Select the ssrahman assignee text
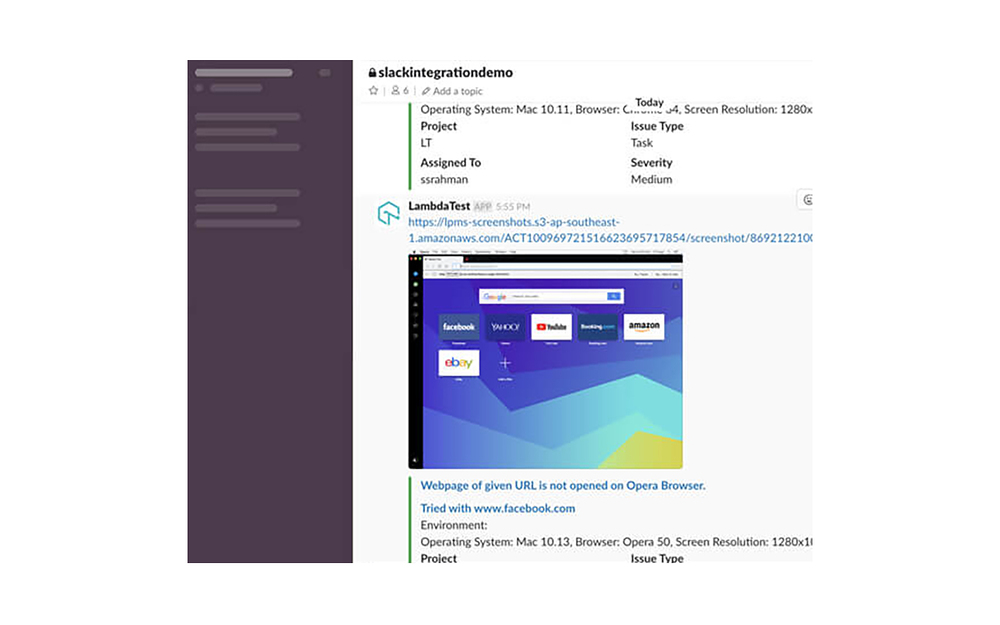Image resolution: width=1000 pixels, height=625 pixels. click(x=444, y=179)
